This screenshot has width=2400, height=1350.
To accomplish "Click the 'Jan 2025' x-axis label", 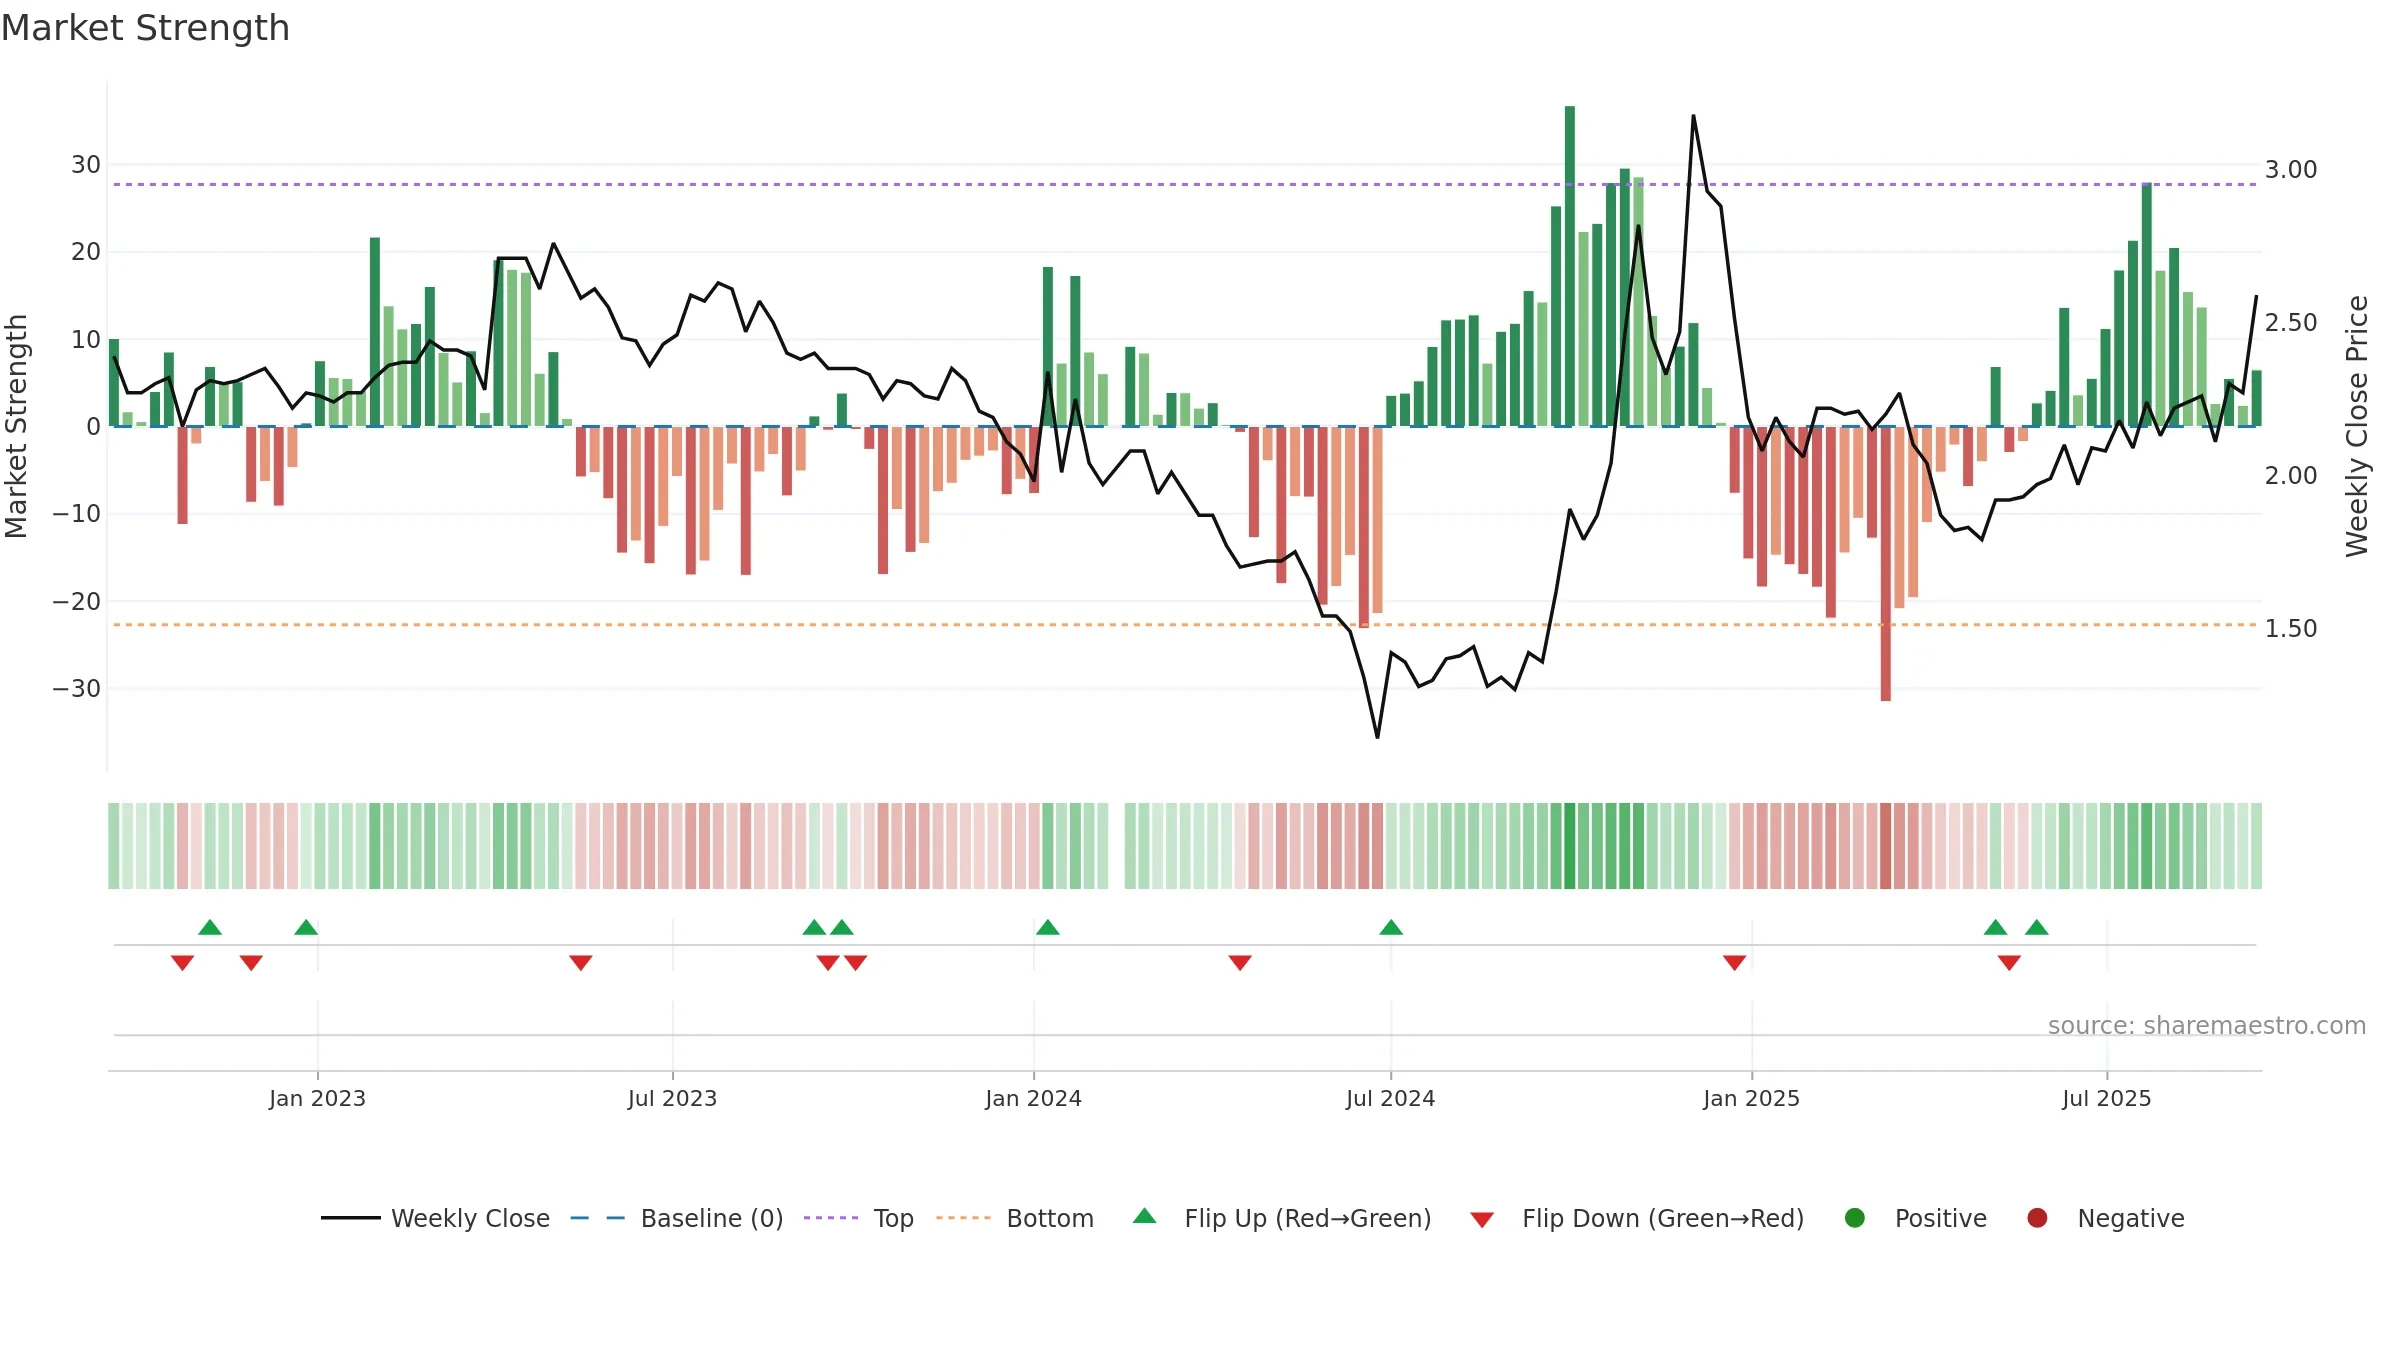I will pos(1751,1098).
